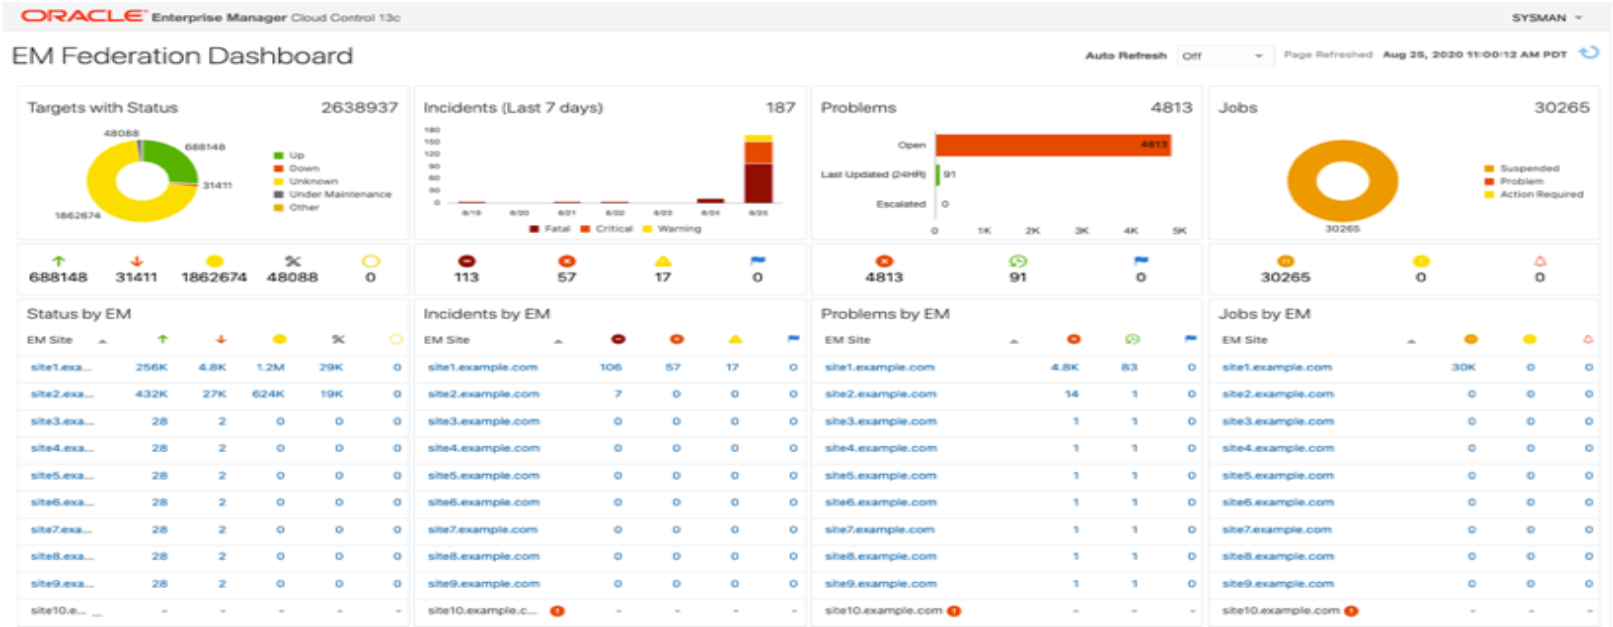Sort Jobs by EM by EM Site
Viewport: 1613px width, 627px height.
tap(1411, 341)
